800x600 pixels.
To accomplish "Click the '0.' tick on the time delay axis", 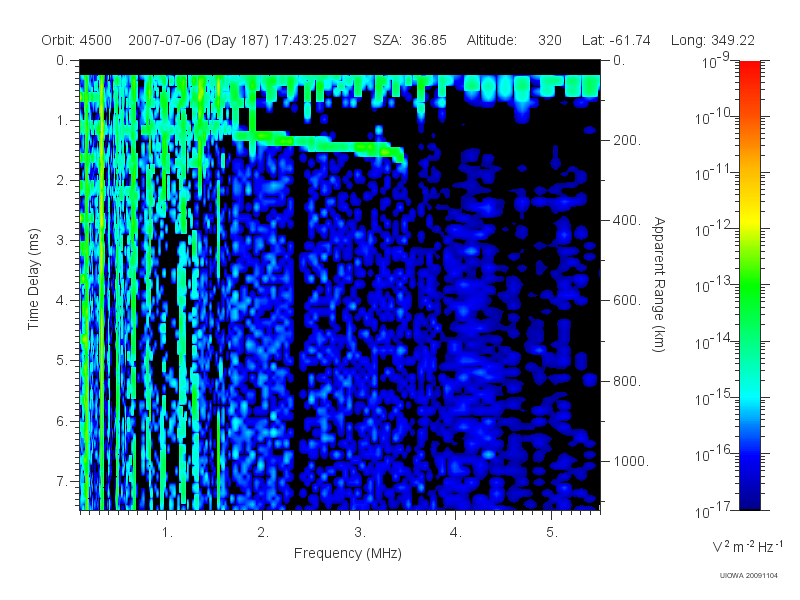I will [x=62, y=61].
